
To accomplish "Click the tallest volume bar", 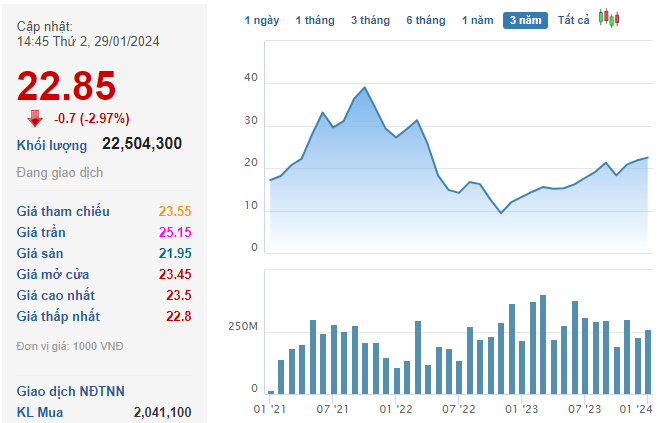I will 543,344.
